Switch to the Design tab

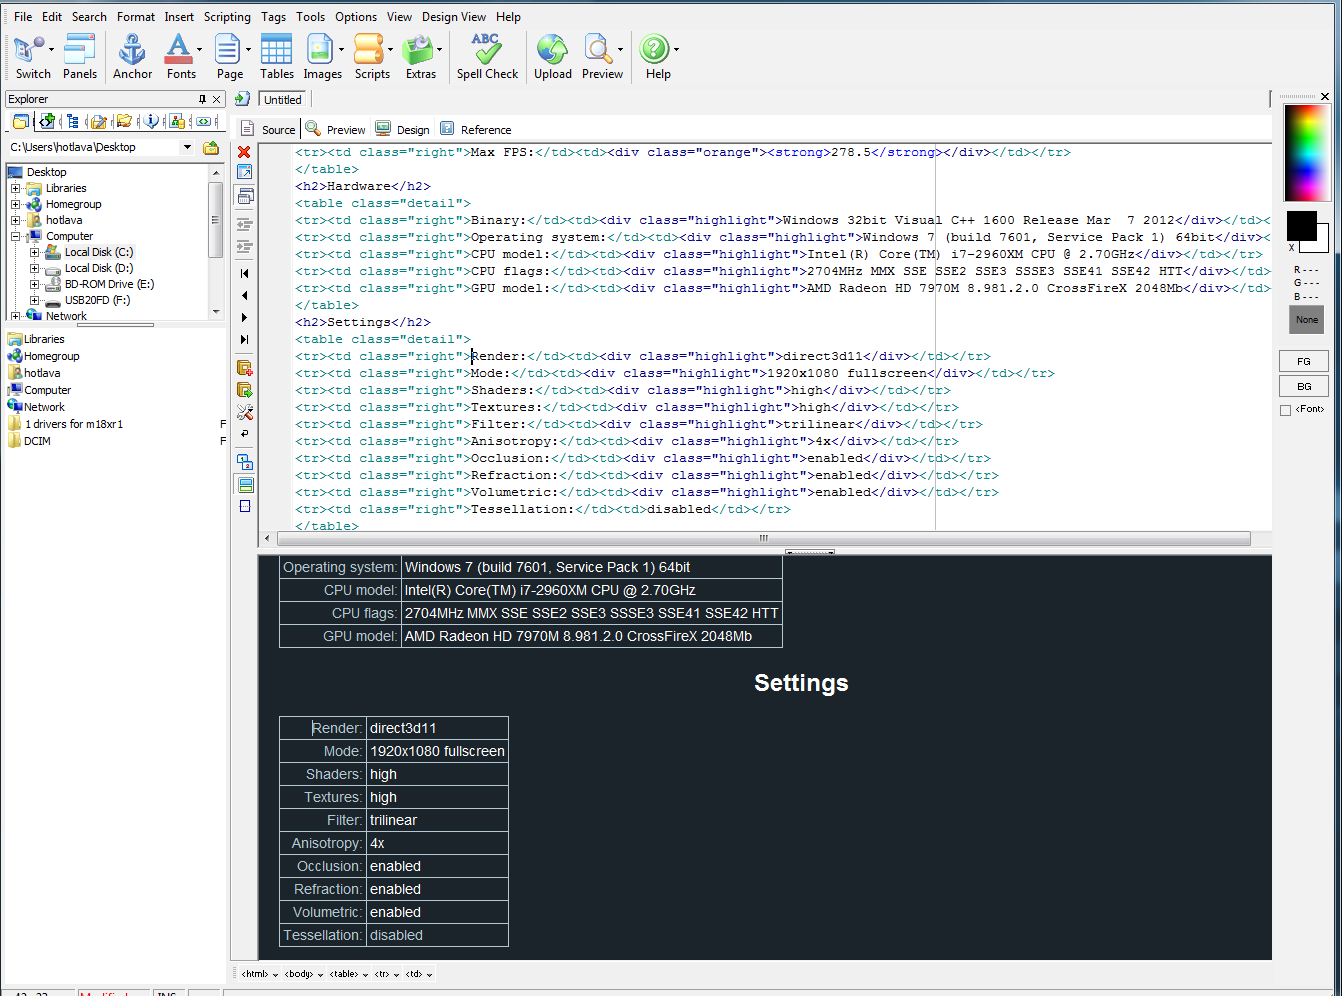[402, 129]
